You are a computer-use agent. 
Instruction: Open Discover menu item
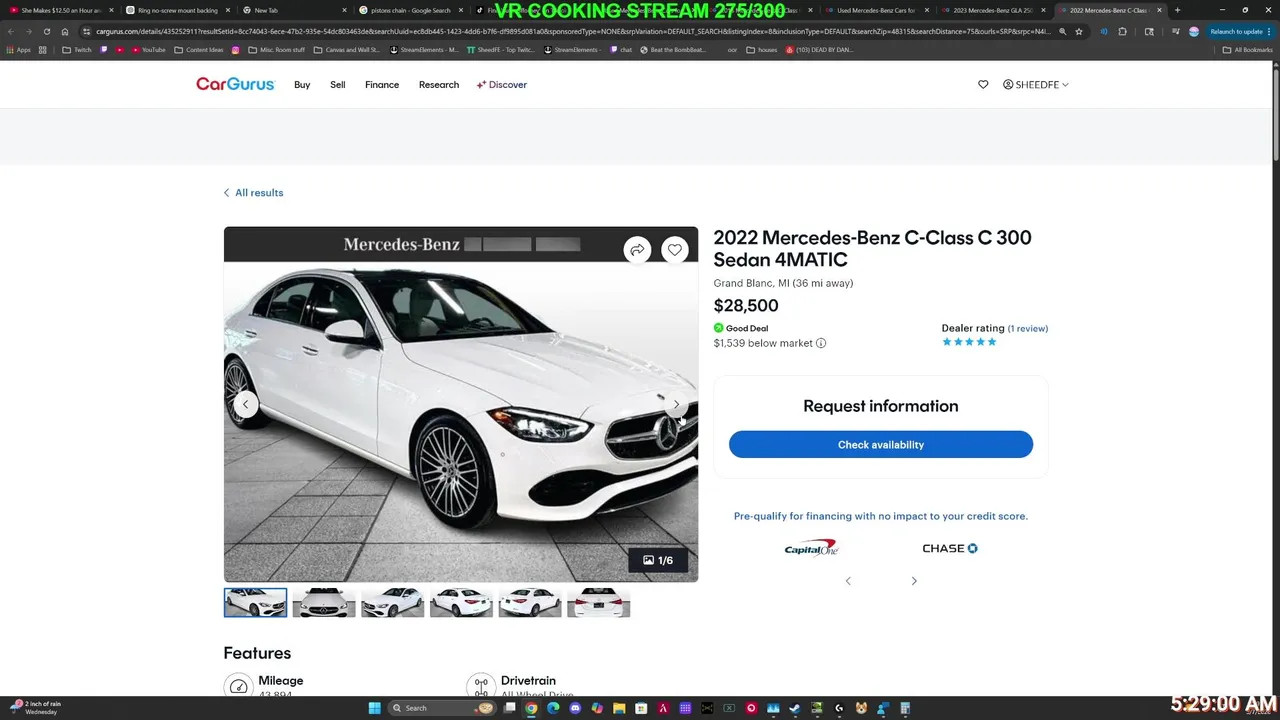[x=502, y=85]
